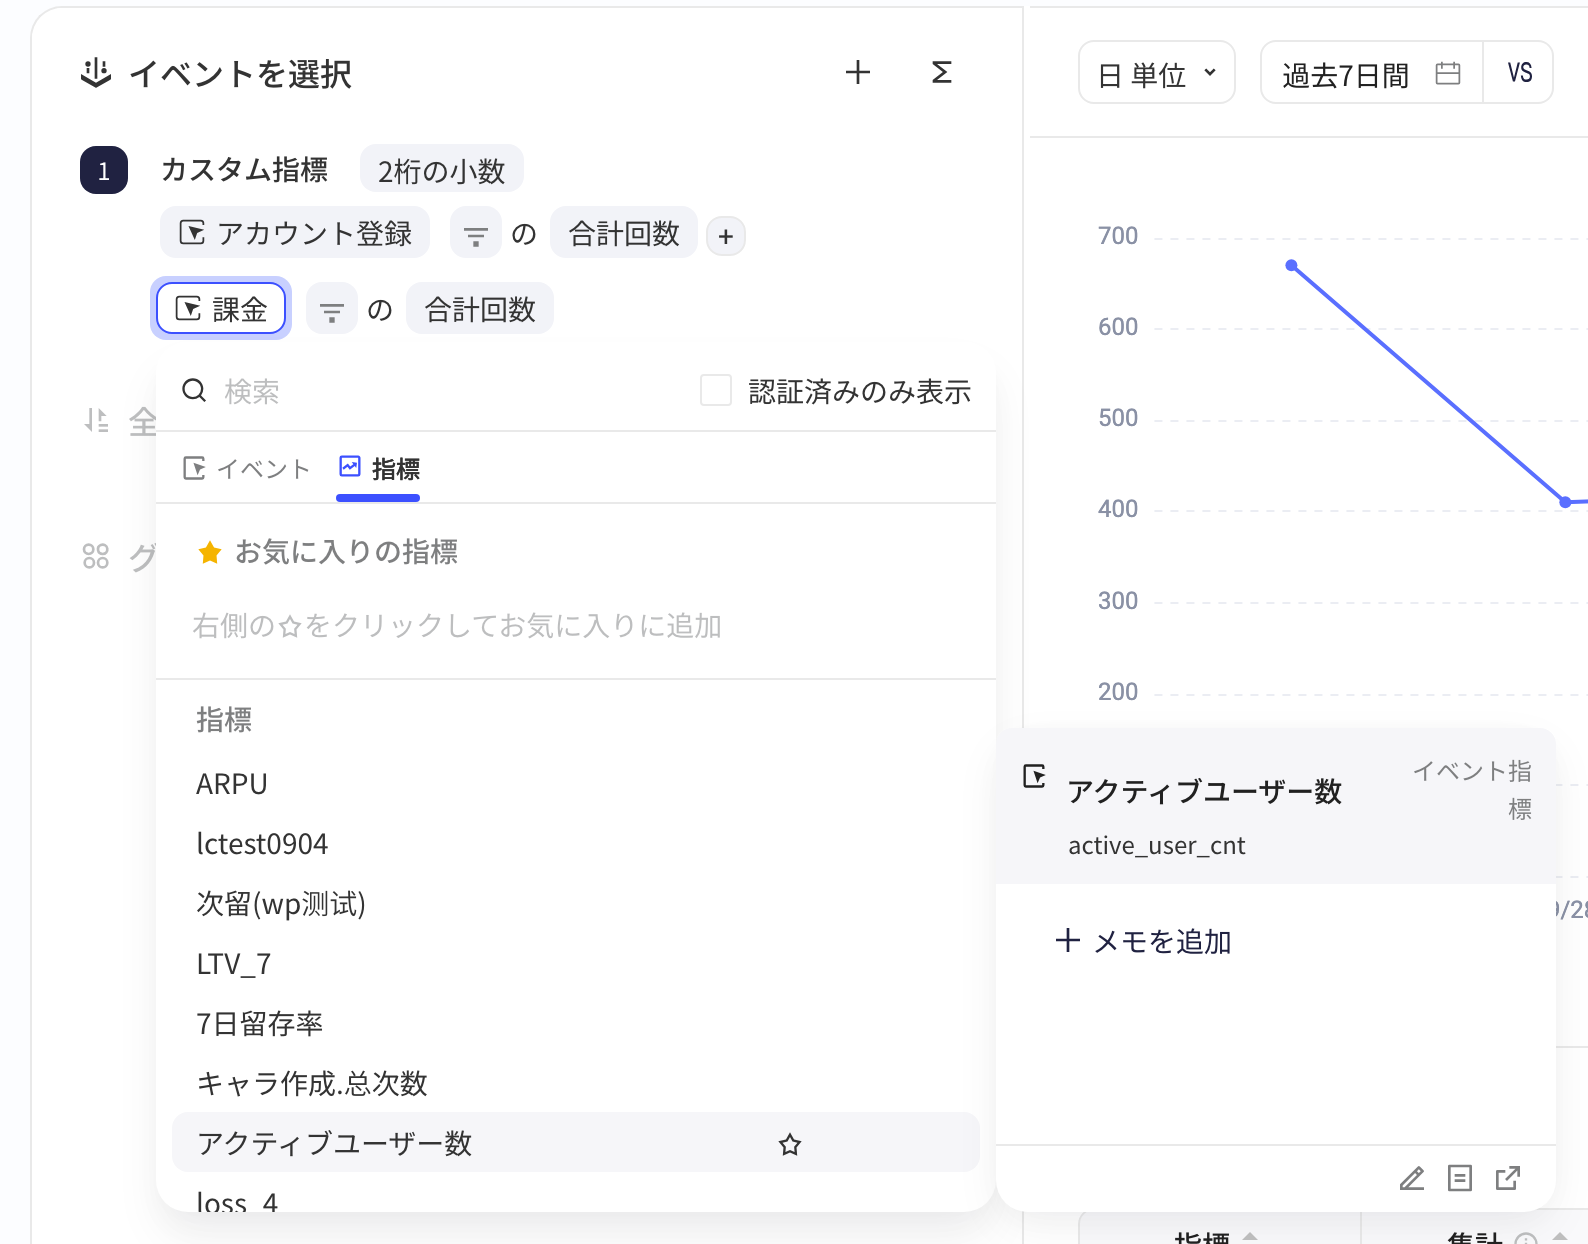Screen dimensions: 1588x1244
Task: Switch to 指標 tab
Action: click(x=379, y=469)
